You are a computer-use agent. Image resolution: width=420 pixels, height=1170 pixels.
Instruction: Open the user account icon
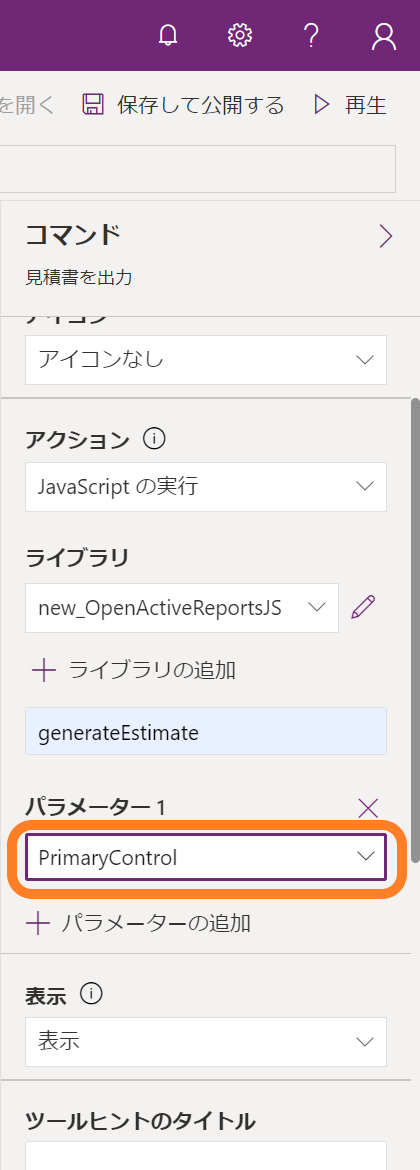[x=383, y=36]
